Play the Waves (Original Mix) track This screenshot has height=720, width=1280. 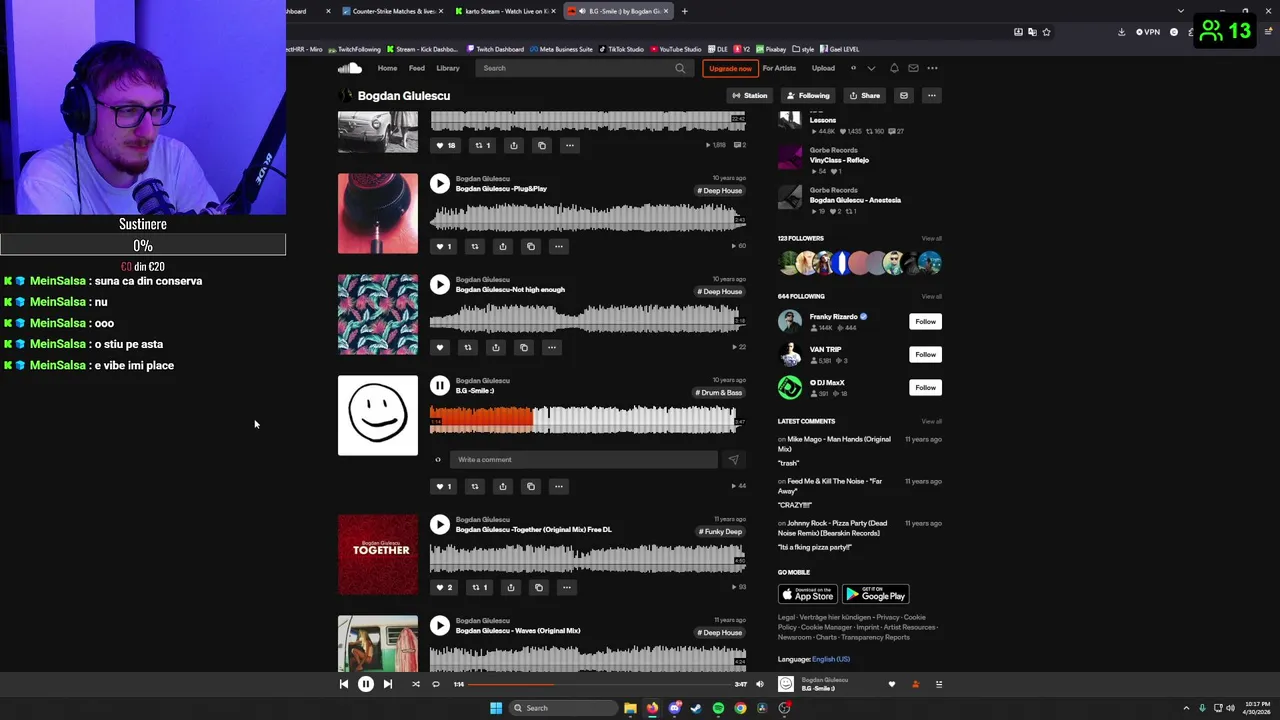click(x=440, y=625)
